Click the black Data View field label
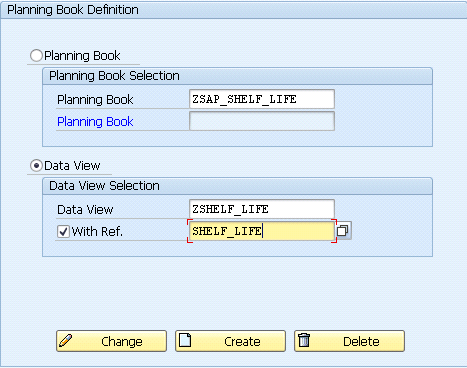This screenshot has height=368, width=467. 85,210
